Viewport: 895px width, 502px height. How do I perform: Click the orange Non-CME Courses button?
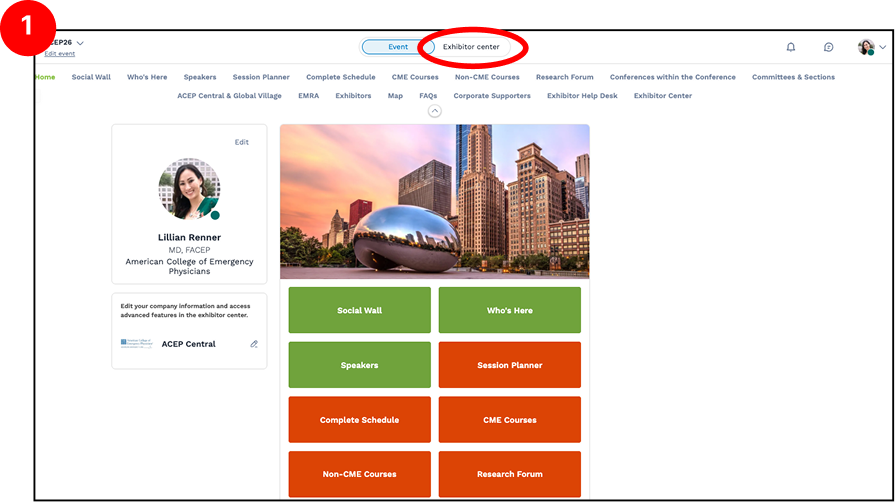tap(360, 474)
